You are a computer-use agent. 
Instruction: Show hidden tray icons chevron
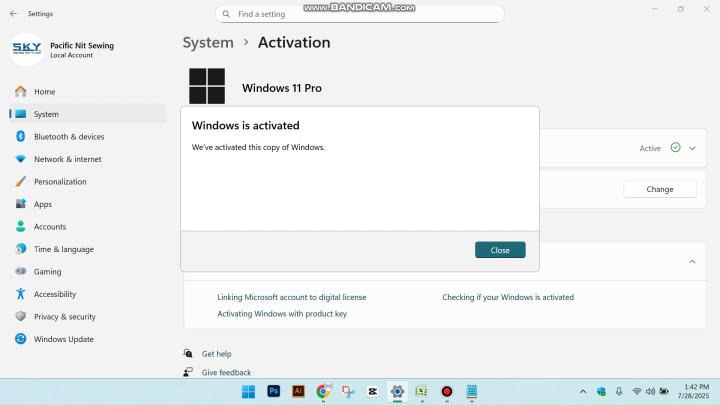click(x=583, y=392)
